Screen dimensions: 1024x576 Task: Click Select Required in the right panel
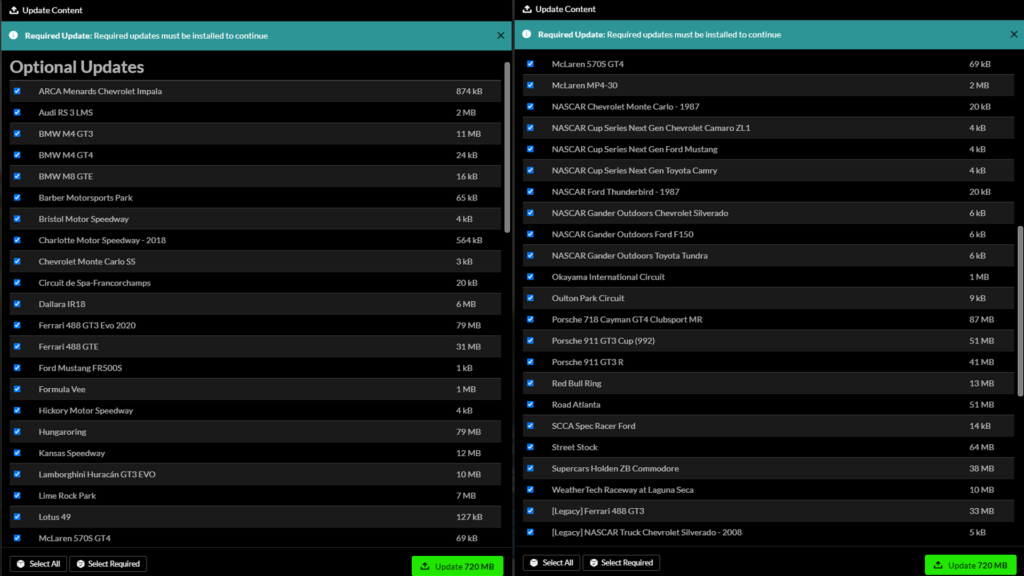[x=621, y=562]
